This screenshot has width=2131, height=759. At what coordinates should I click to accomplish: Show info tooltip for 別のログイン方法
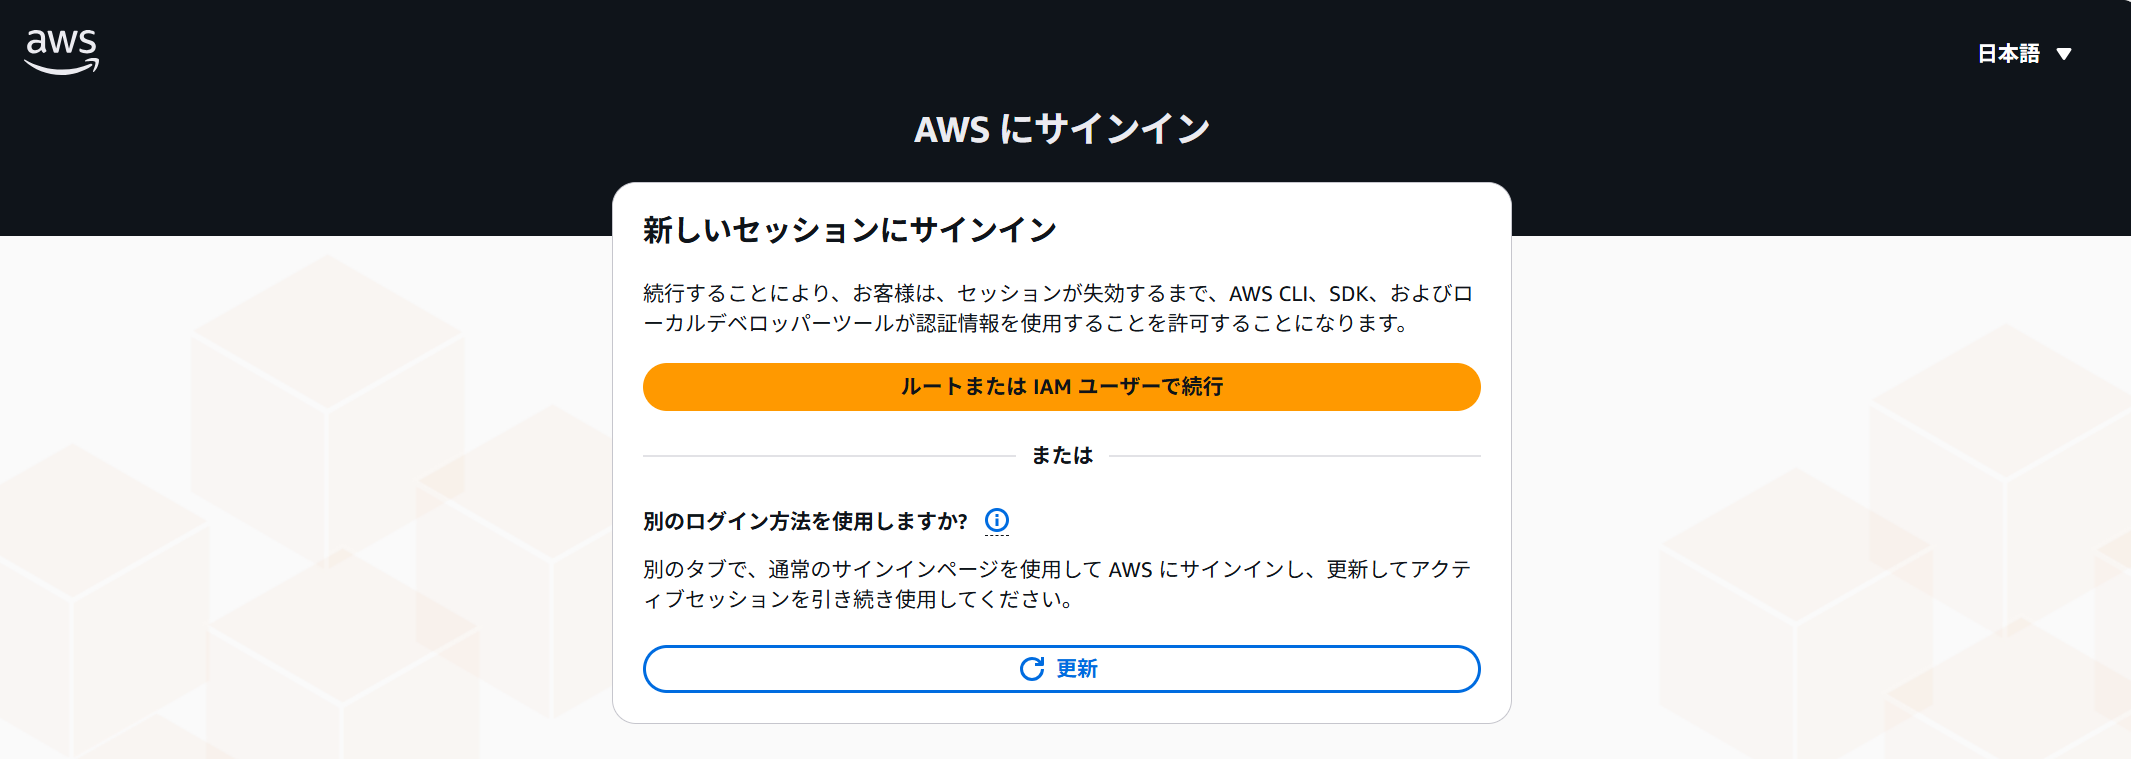point(997,520)
